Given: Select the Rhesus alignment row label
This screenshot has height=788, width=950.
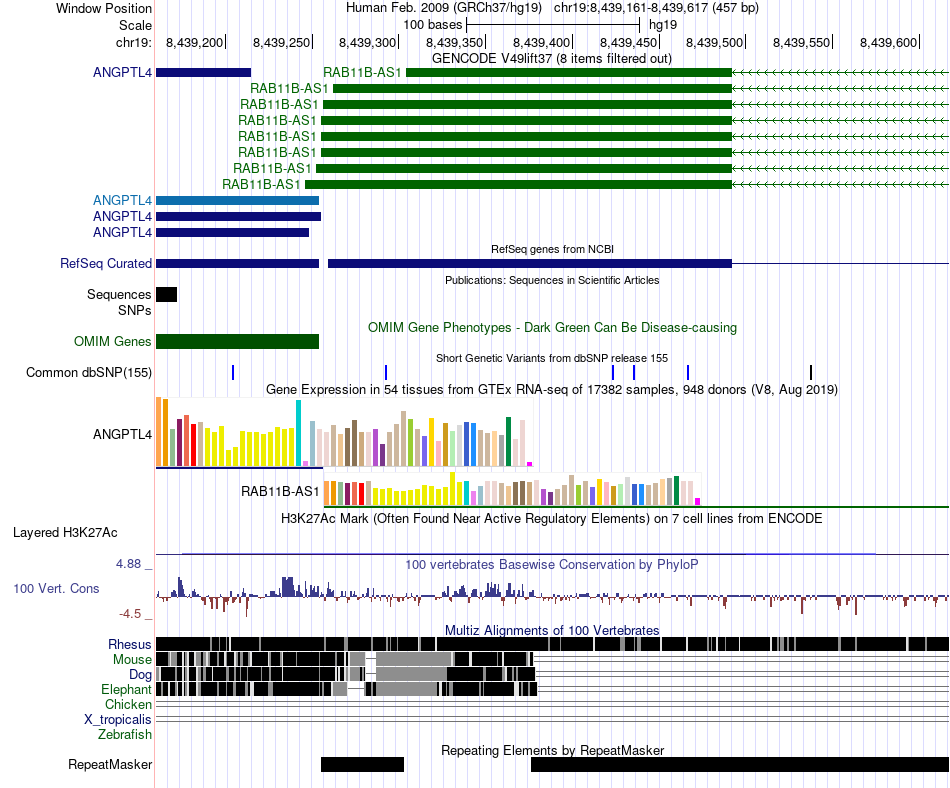Looking at the screenshot, I should [130, 644].
